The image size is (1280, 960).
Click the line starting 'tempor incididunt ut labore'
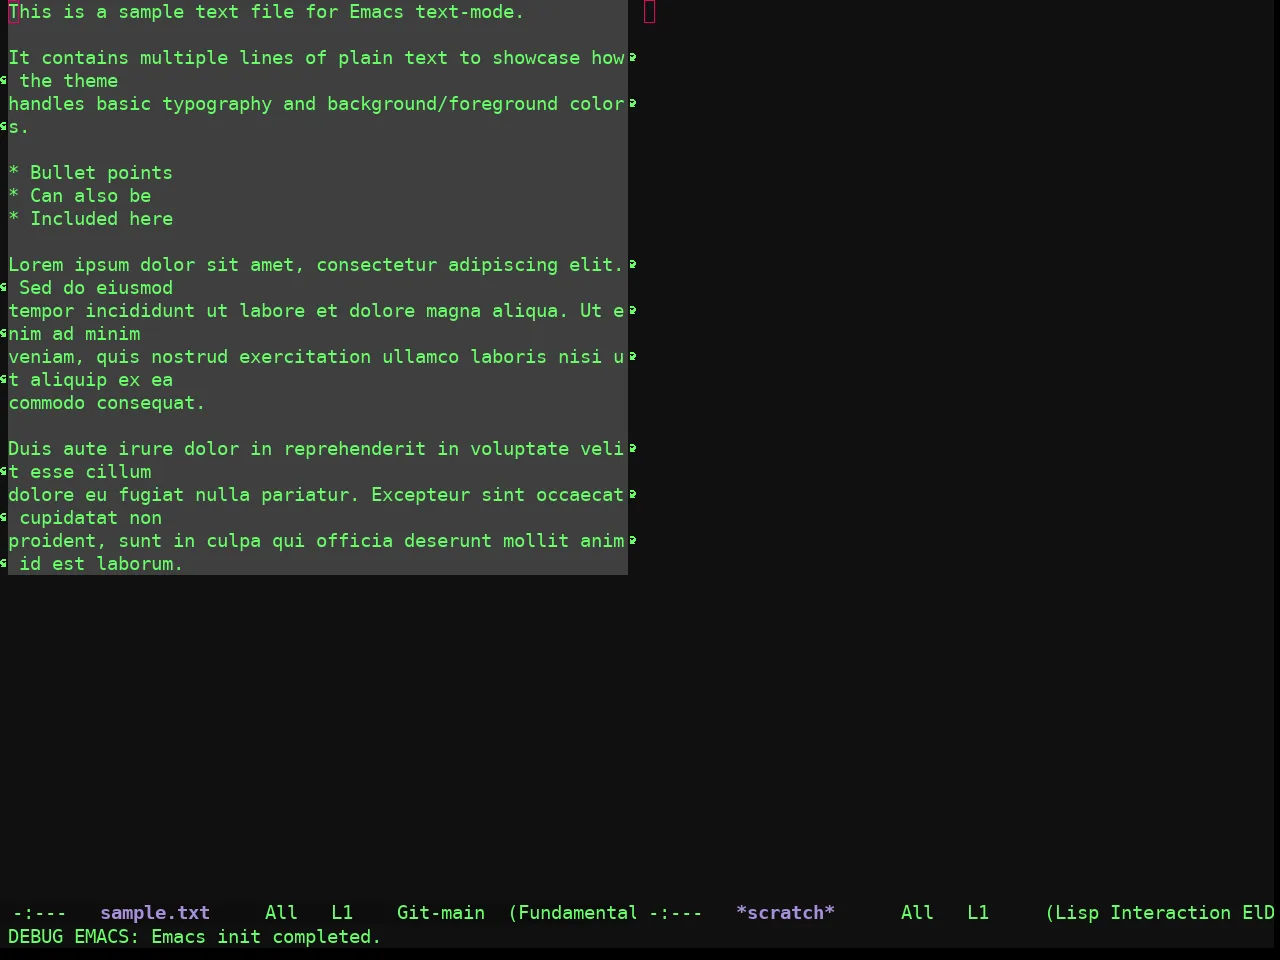[316, 311]
